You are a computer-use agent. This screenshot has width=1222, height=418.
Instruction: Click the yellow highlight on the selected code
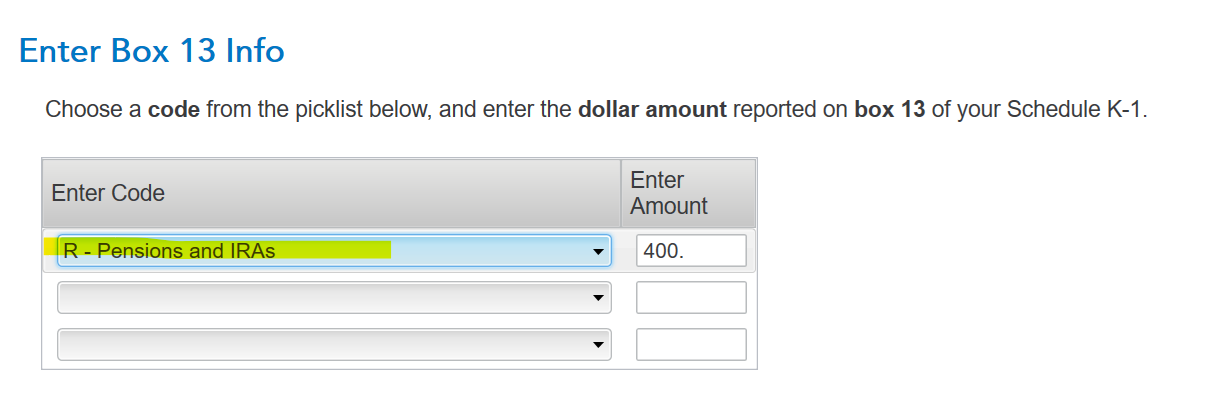pyautogui.click(x=330, y=250)
